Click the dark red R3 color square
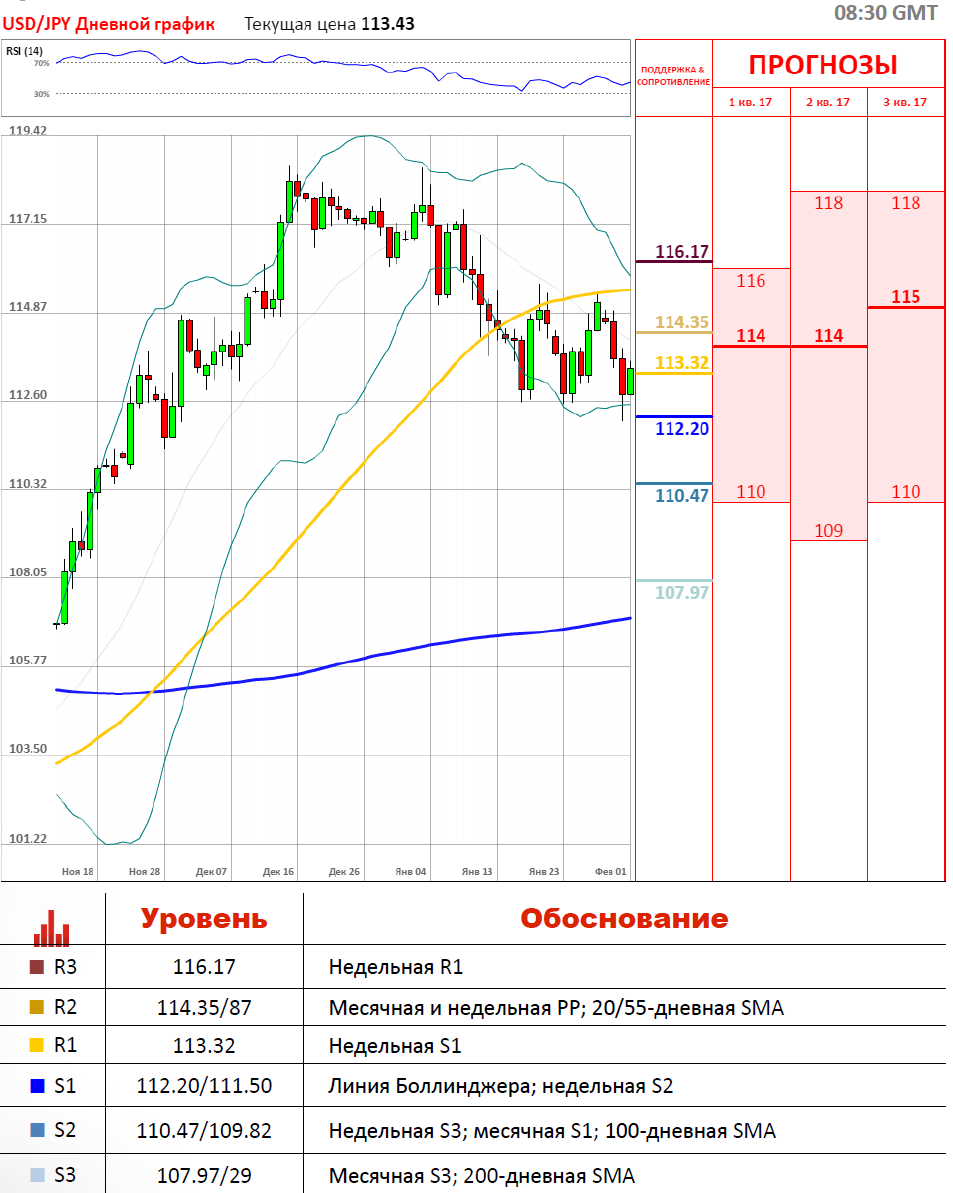The height and width of the screenshot is (1193, 953). [x=37, y=967]
